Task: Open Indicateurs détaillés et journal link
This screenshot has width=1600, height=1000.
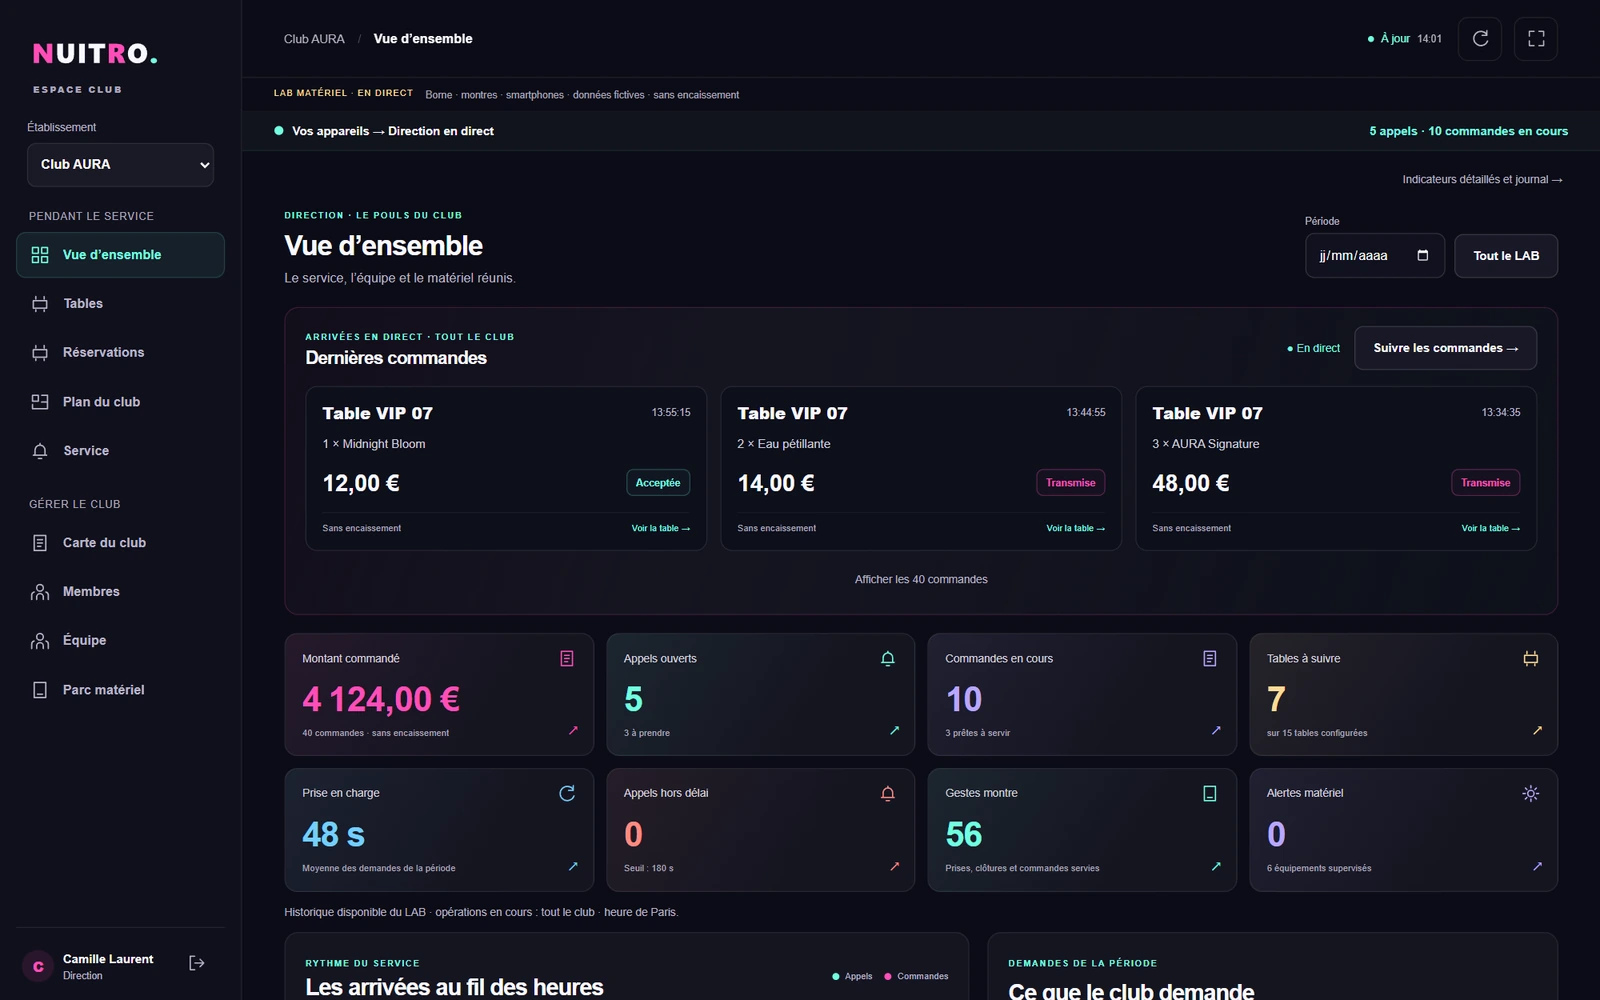Action: (x=1482, y=180)
